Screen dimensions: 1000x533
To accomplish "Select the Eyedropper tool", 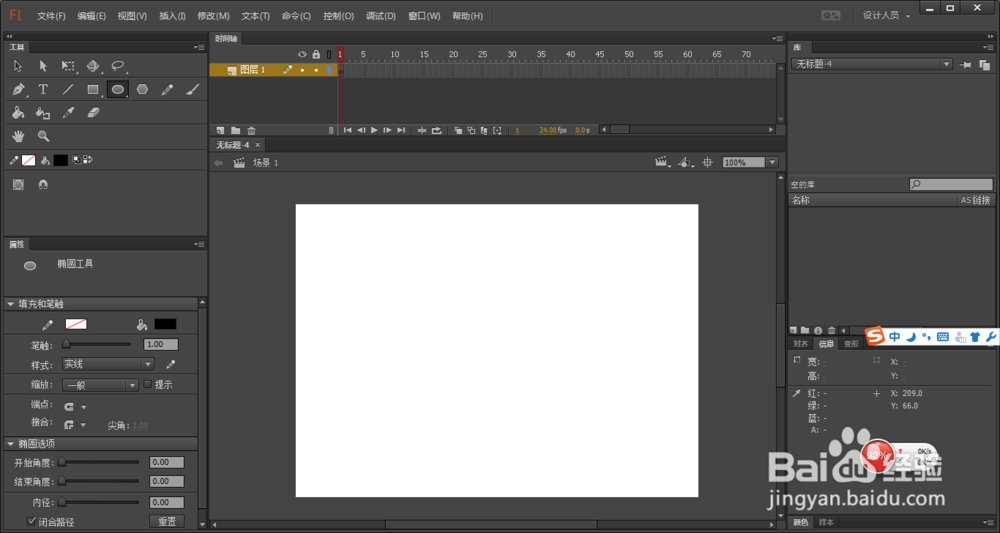I will pos(68,113).
